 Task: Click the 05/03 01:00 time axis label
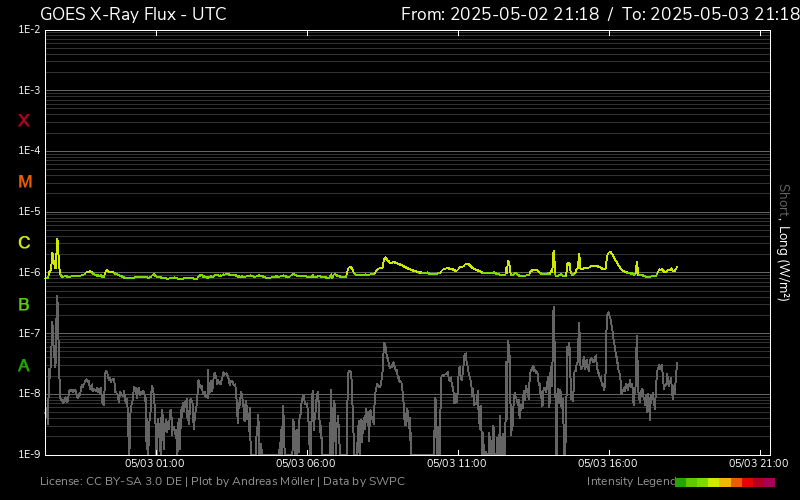[x=154, y=464]
